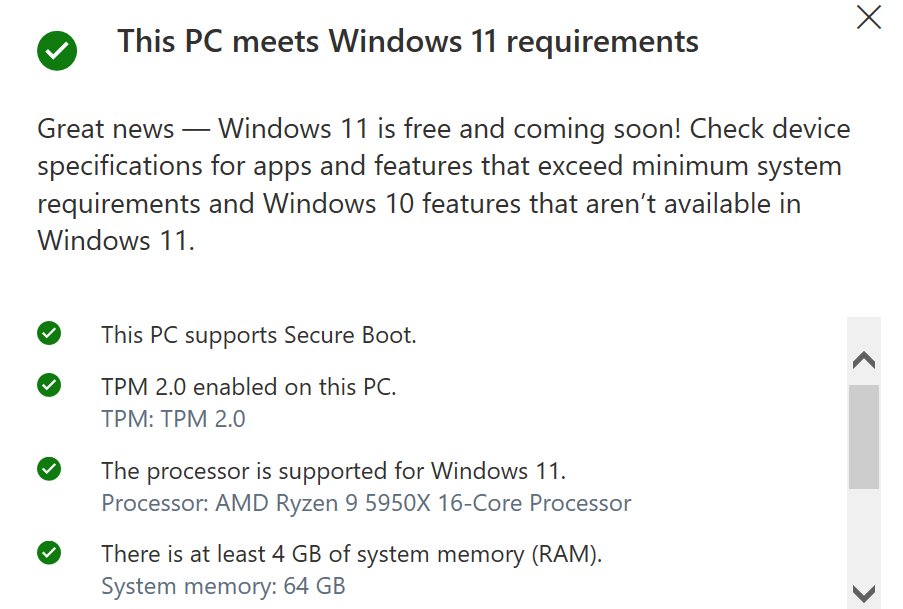The width and height of the screenshot is (903, 609).
Task: Select the 'at least 4 GB of system memory' line
Action: click(x=351, y=553)
